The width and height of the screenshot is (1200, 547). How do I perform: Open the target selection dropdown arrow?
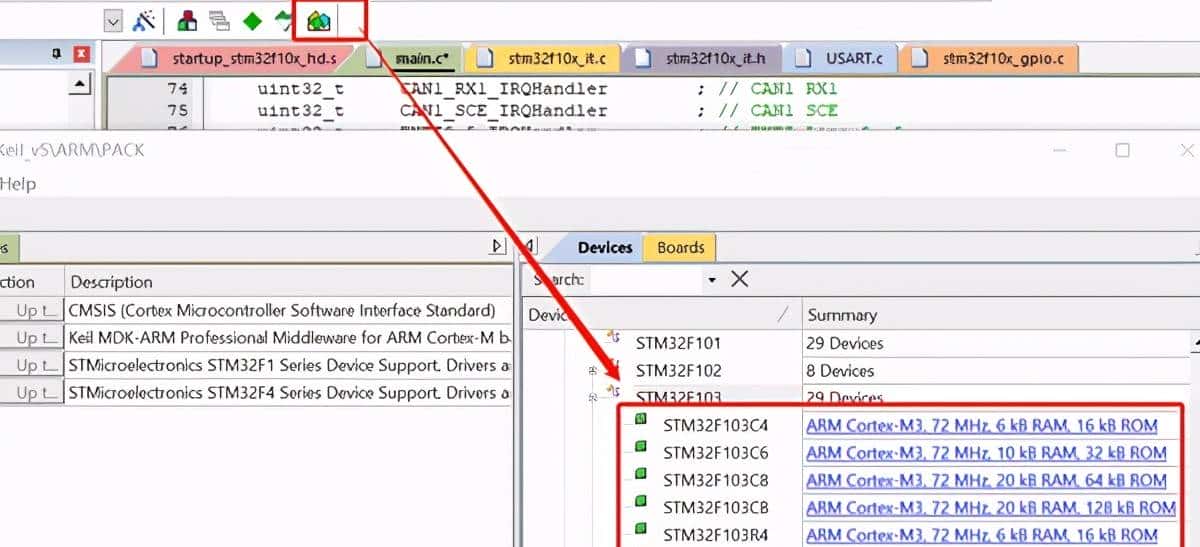(113, 20)
